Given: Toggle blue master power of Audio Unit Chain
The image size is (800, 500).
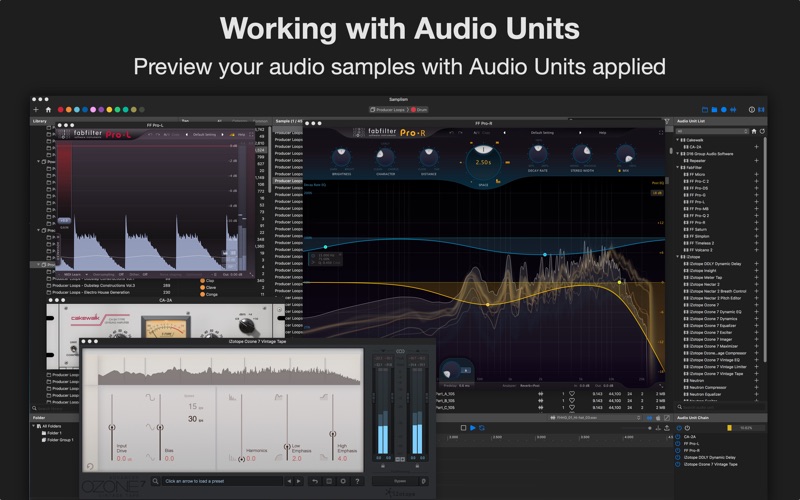Looking at the screenshot, I should (x=679, y=428).
